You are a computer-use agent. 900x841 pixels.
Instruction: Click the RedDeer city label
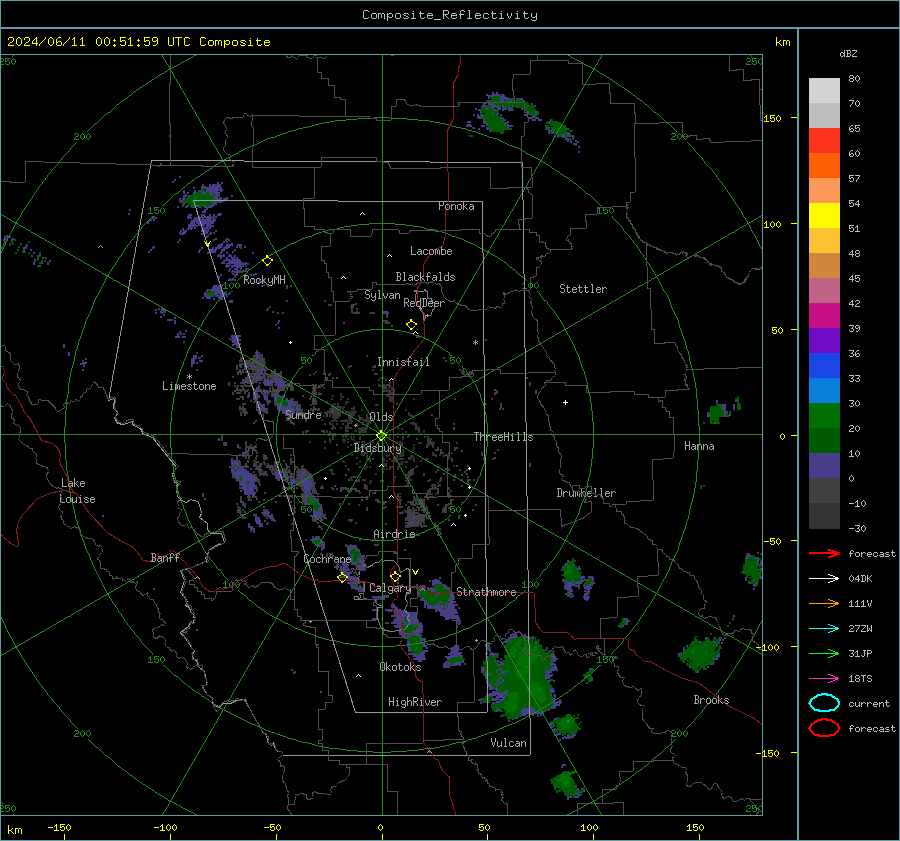(x=424, y=303)
